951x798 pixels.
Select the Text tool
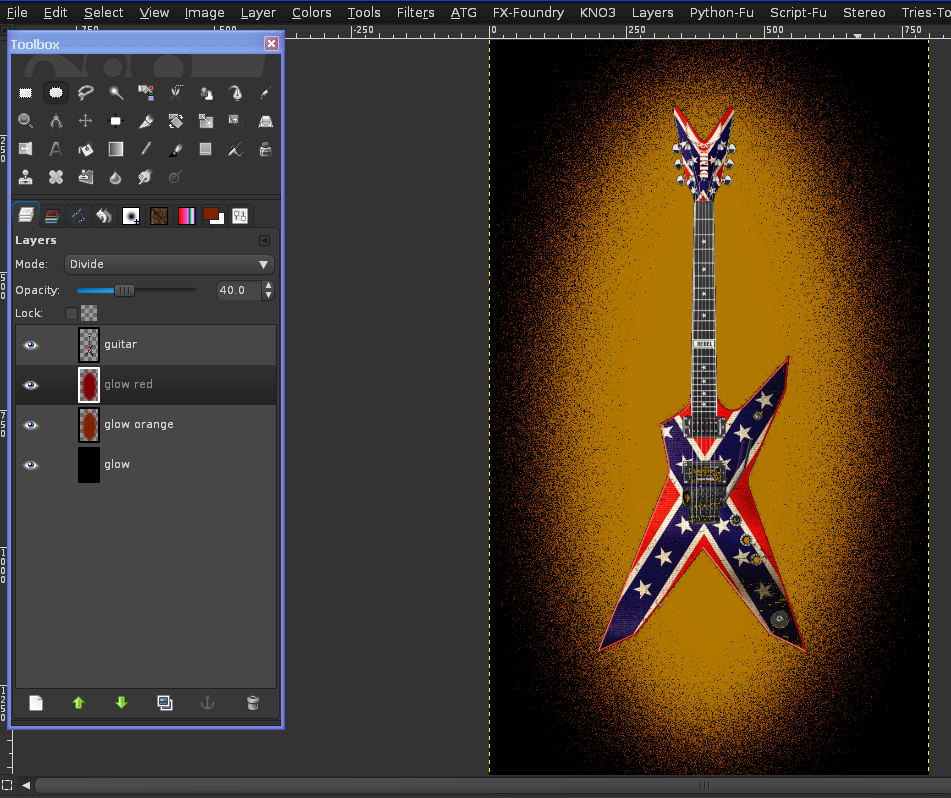click(55, 149)
